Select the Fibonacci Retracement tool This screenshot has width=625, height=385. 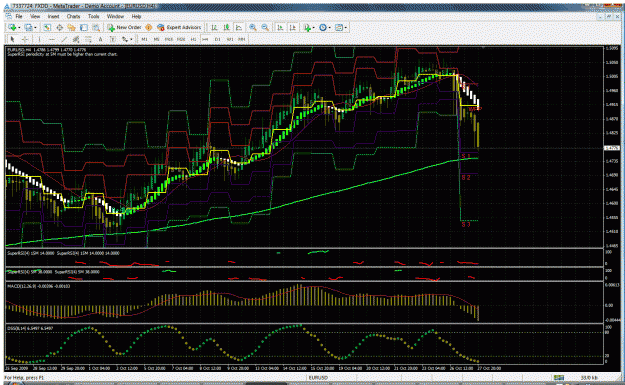[88, 39]
